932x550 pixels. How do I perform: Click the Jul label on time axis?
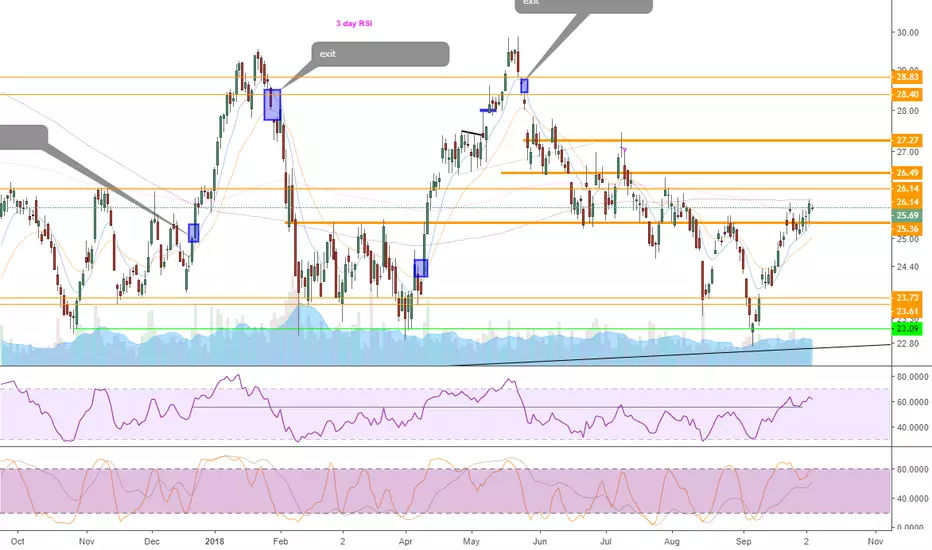click(606, 542)
